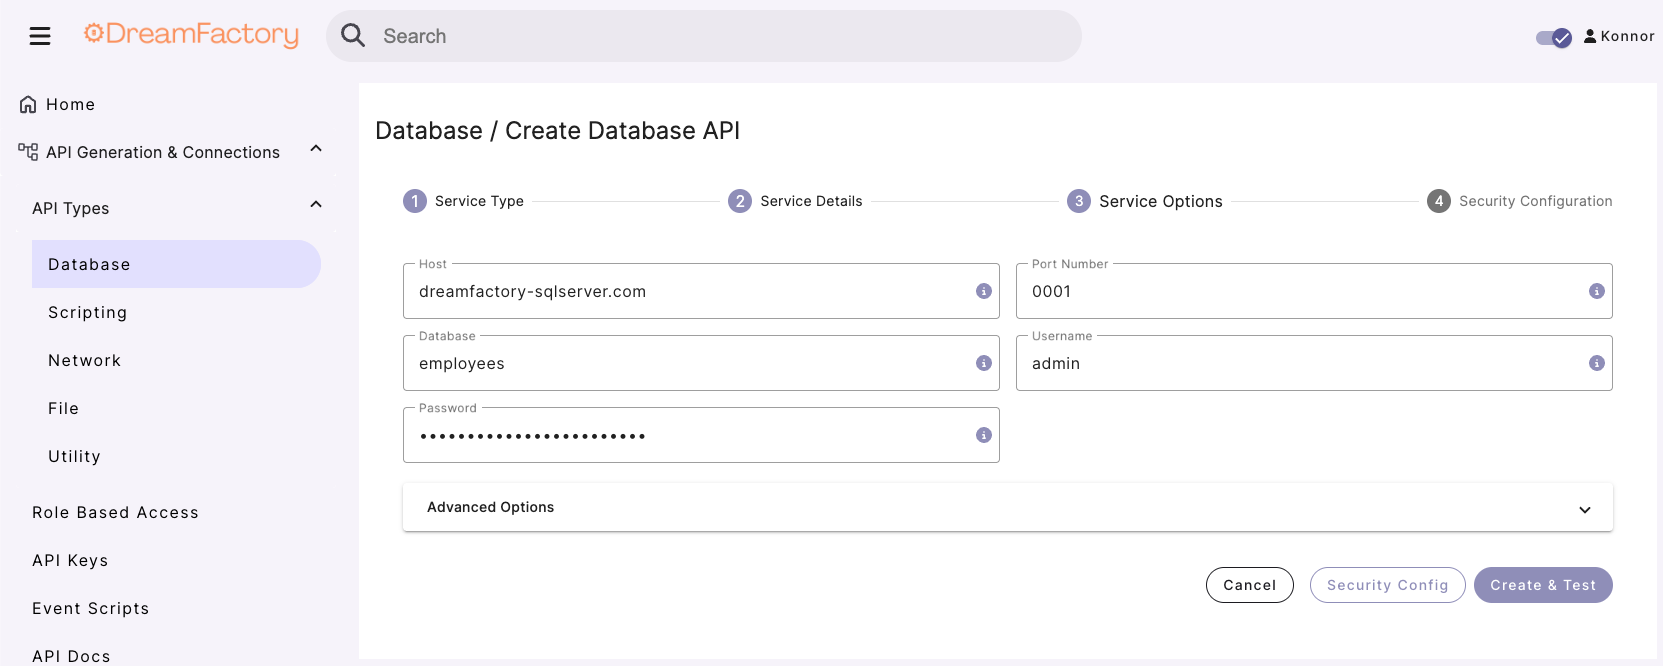Select Database in the sidebar
This screenshot has width=1663, height=666.
click(176, 264)
